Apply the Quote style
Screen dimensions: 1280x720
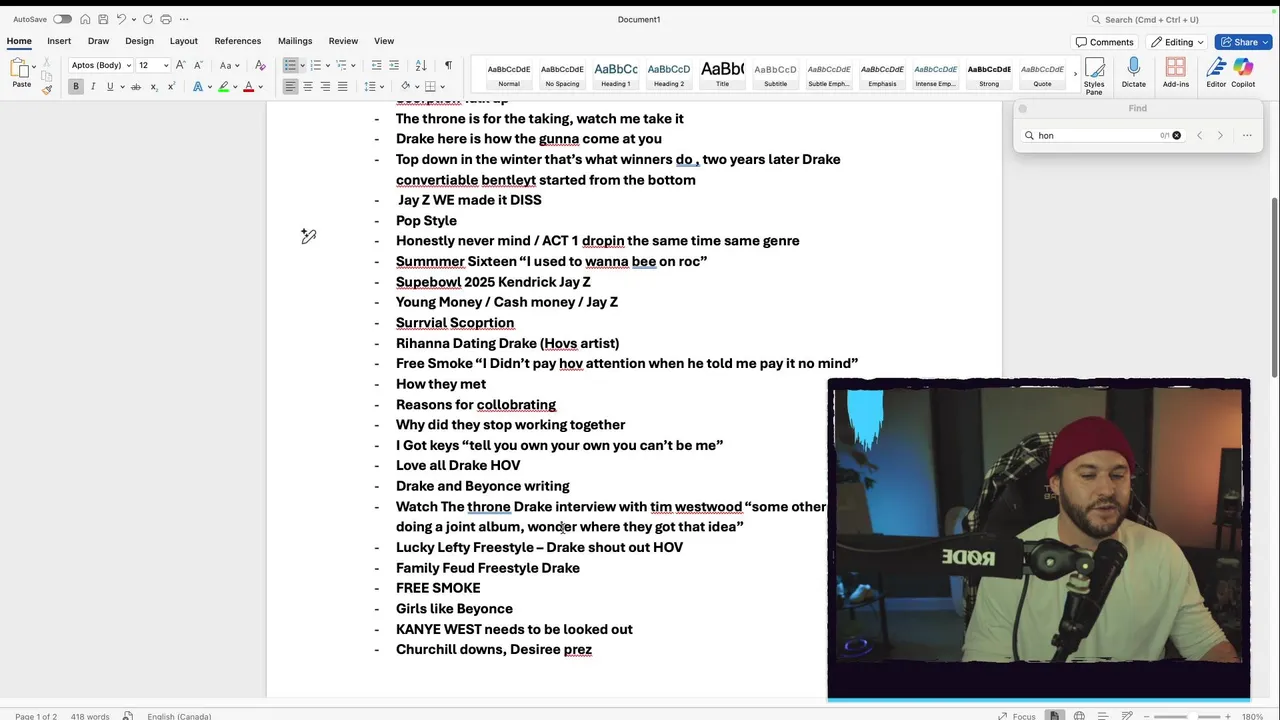point(1042,74)
